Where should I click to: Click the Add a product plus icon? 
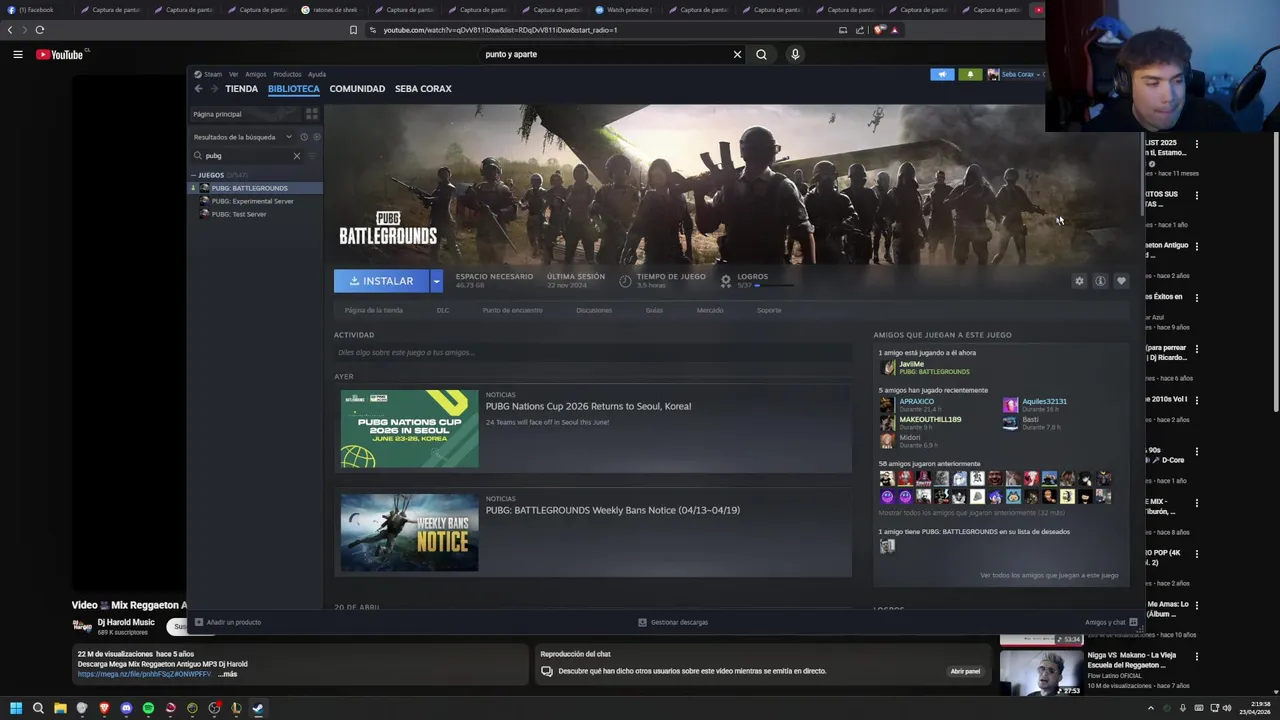199,622
